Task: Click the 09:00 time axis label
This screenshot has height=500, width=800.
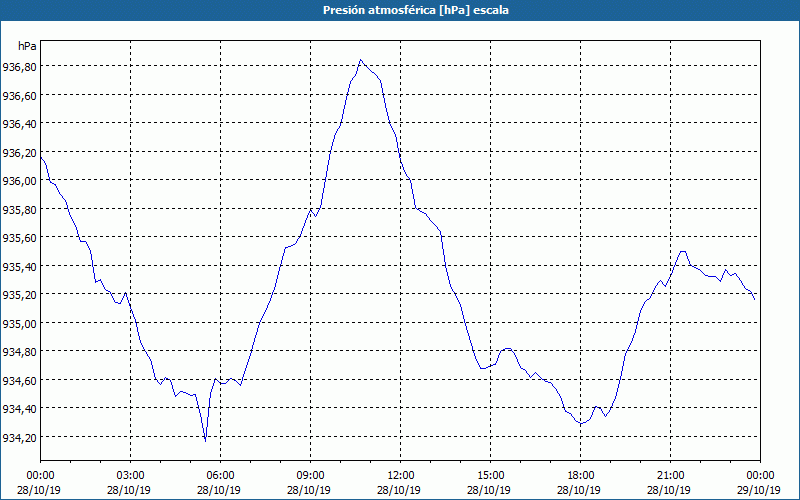Action: coord(310,476)
